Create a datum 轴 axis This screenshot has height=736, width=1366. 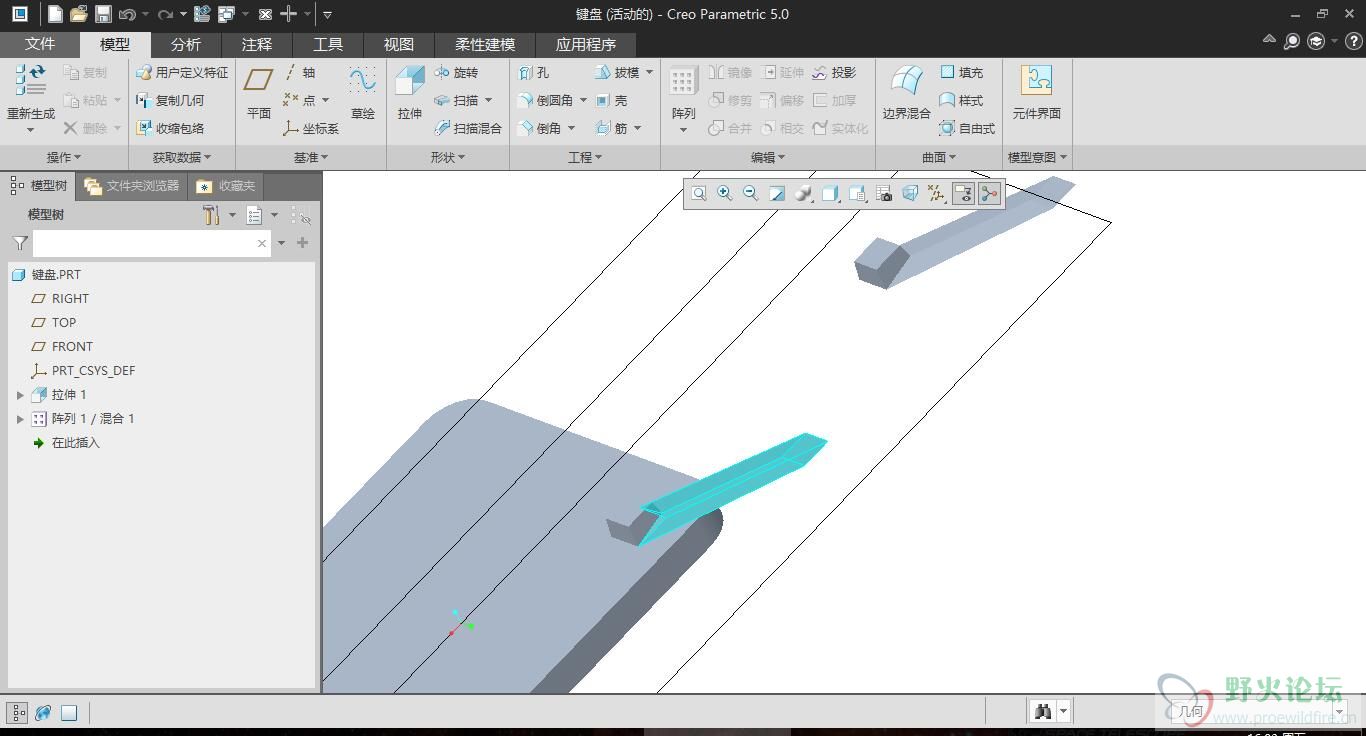(x=299, y=72)
